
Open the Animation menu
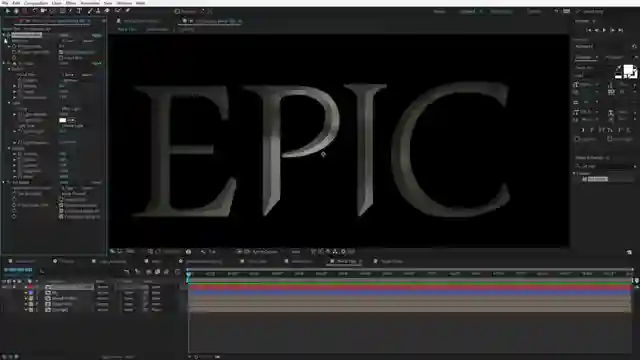coord(90,3)
